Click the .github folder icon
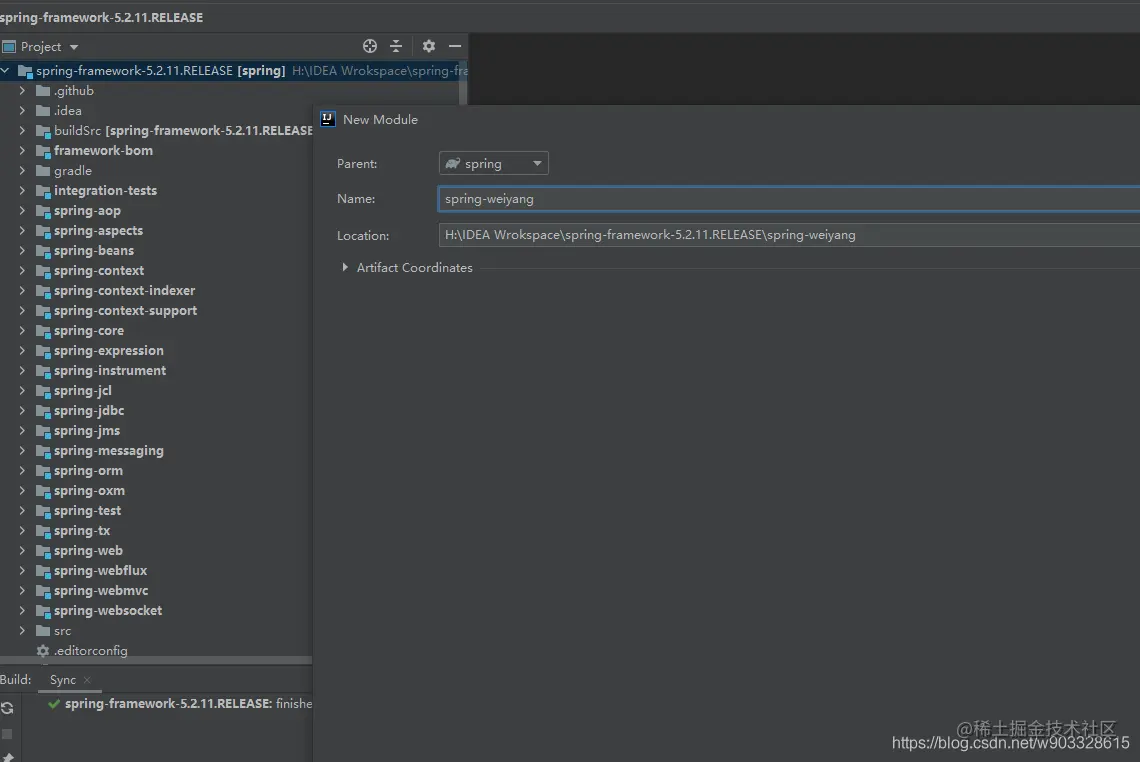 click(43, 91)
